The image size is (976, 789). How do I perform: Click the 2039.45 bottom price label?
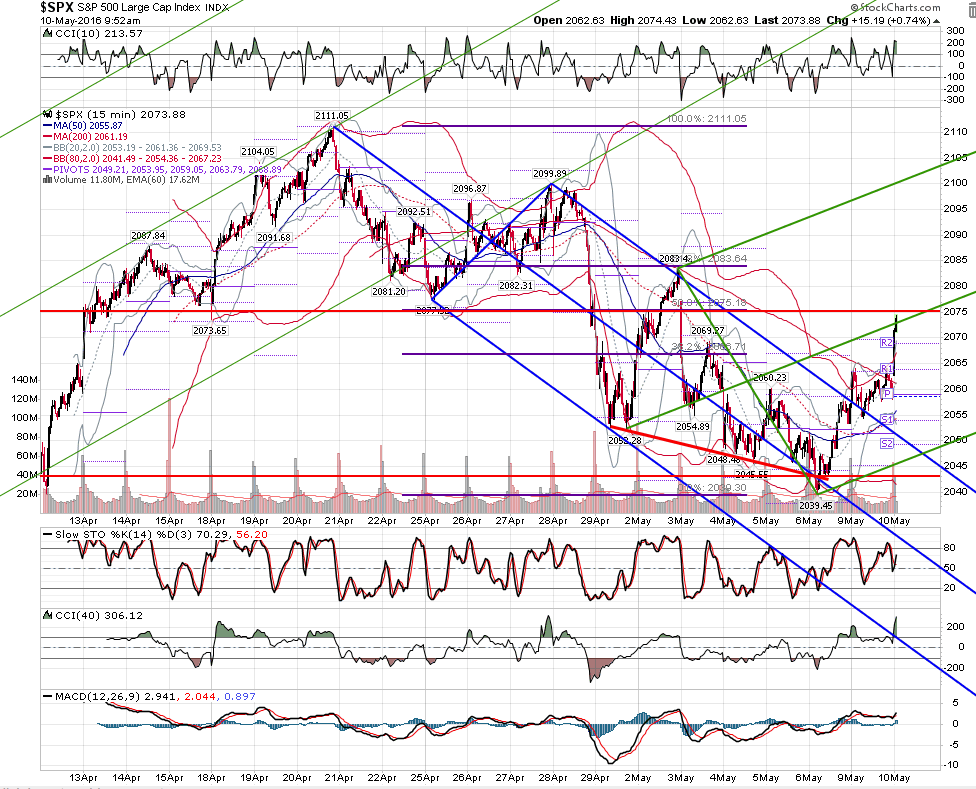coord(815,505)
